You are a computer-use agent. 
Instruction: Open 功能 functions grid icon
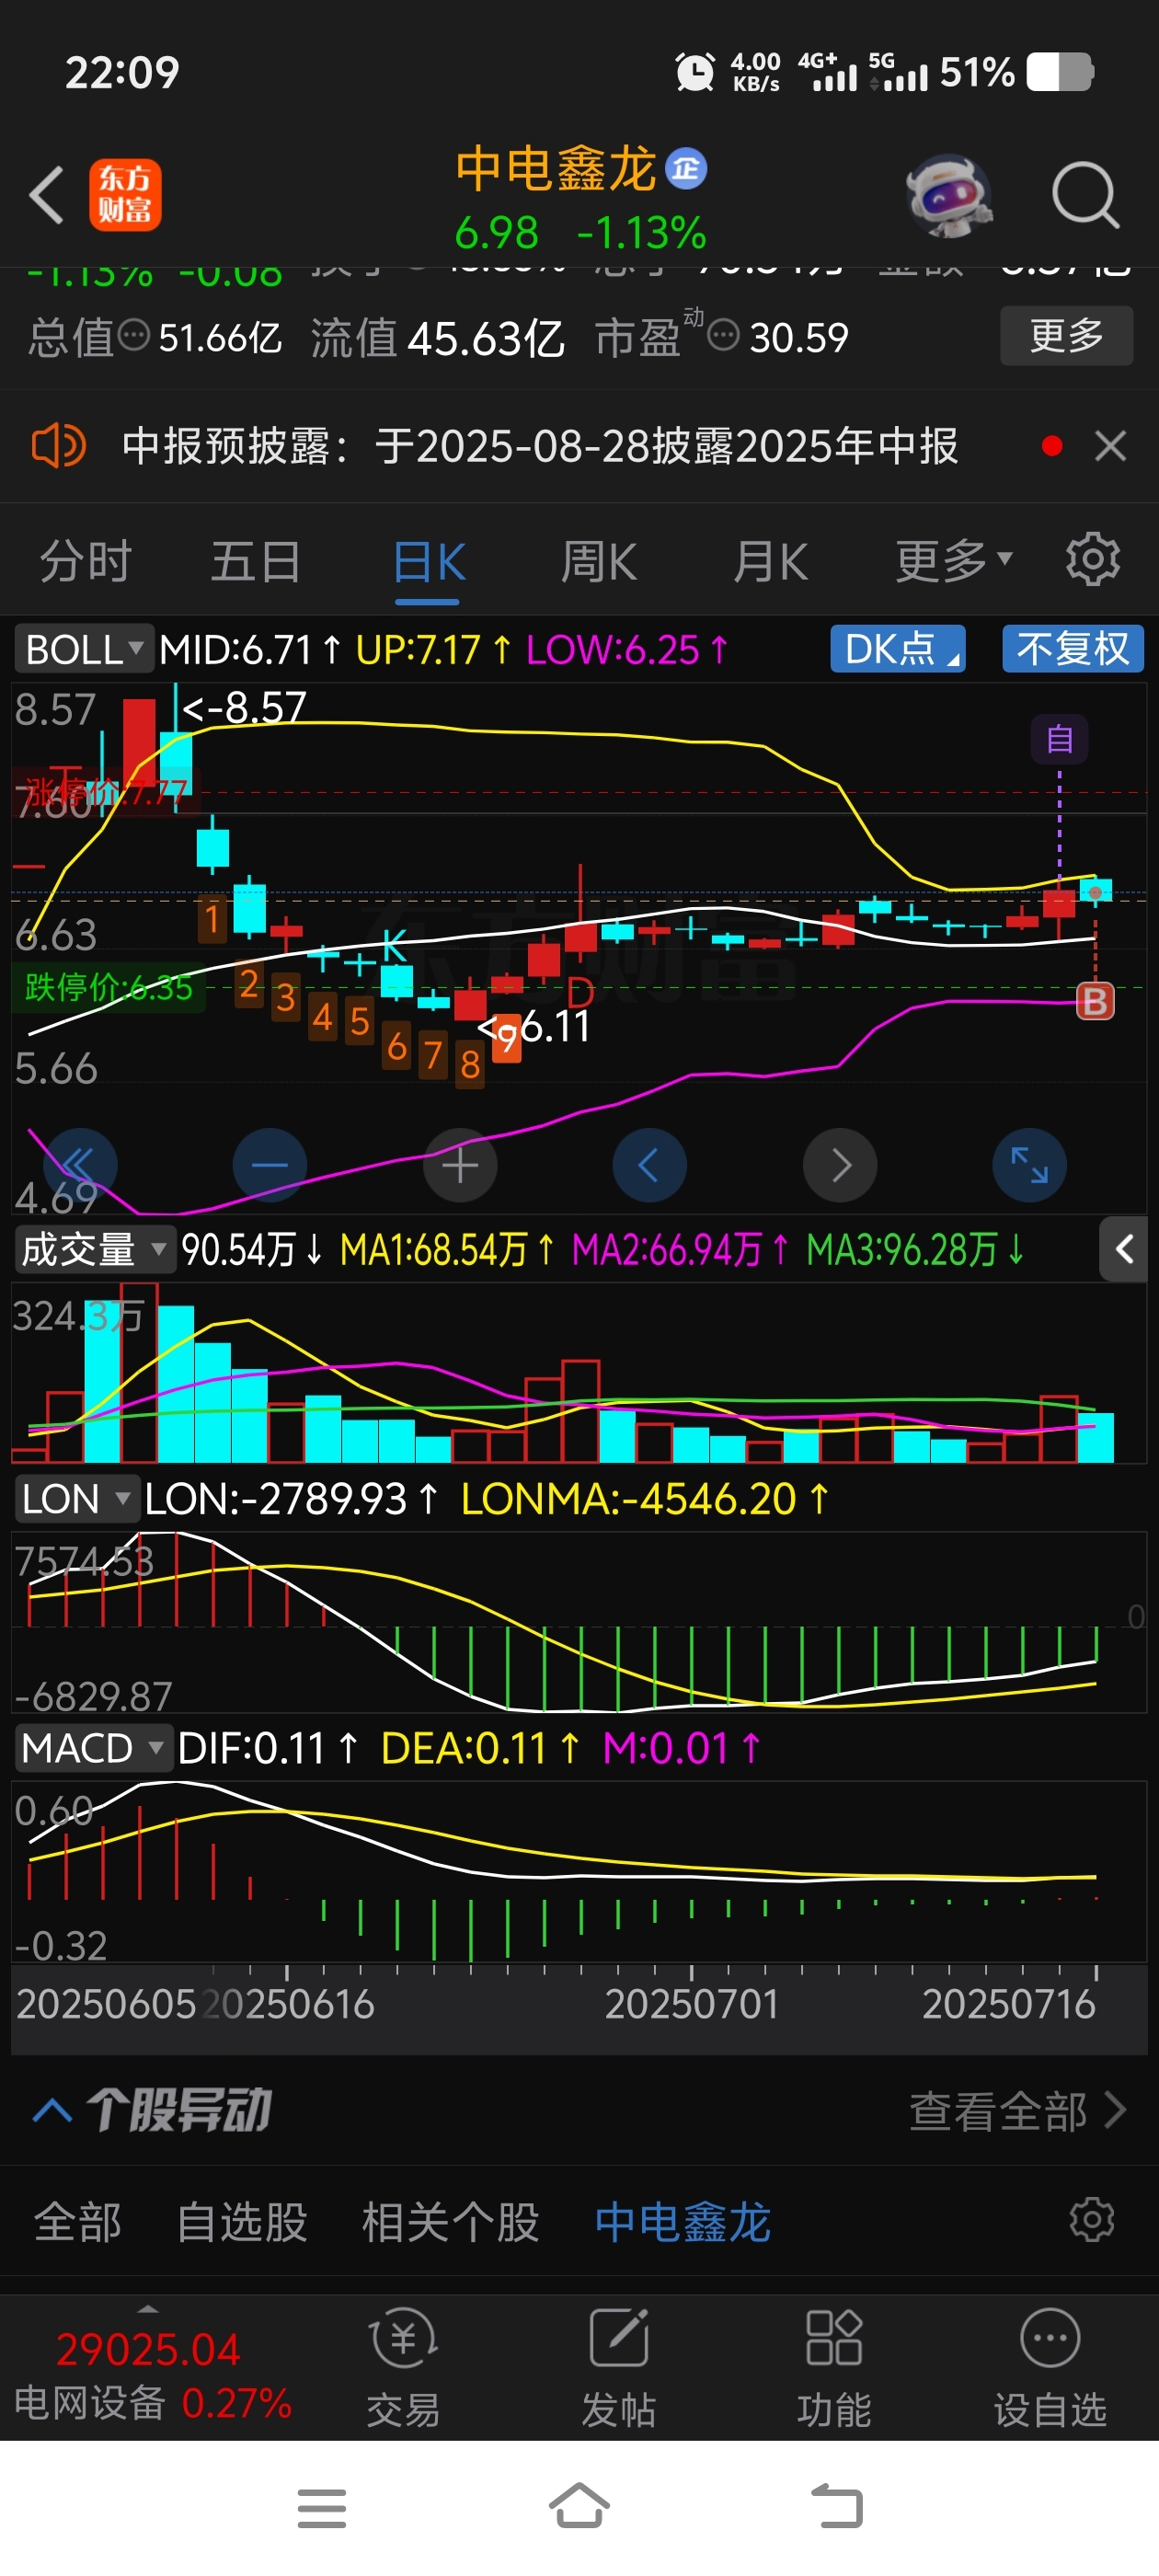pos(834,2368)
